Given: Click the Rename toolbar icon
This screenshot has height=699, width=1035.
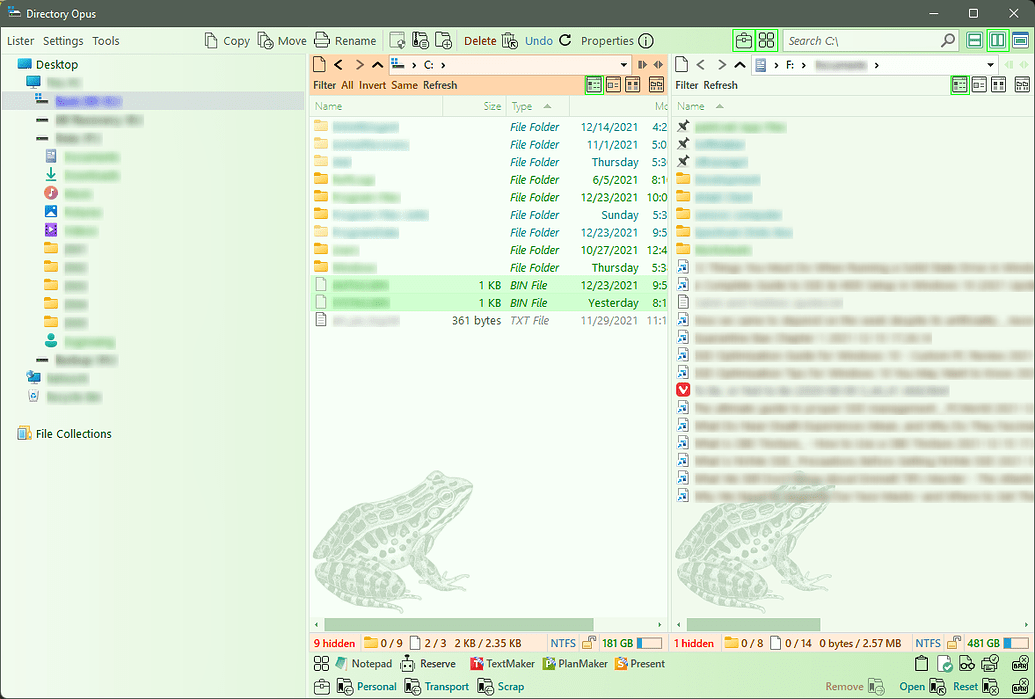Looking at the screenshot, I should coord(321,41).
